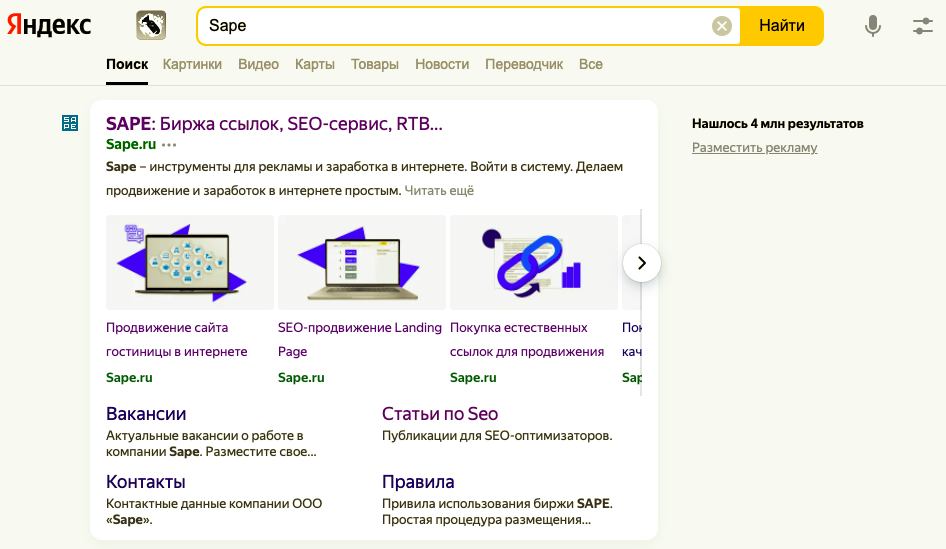
Task: Clear the search field with the X icon
Action: pyautogui.click(x=722, y=26)
